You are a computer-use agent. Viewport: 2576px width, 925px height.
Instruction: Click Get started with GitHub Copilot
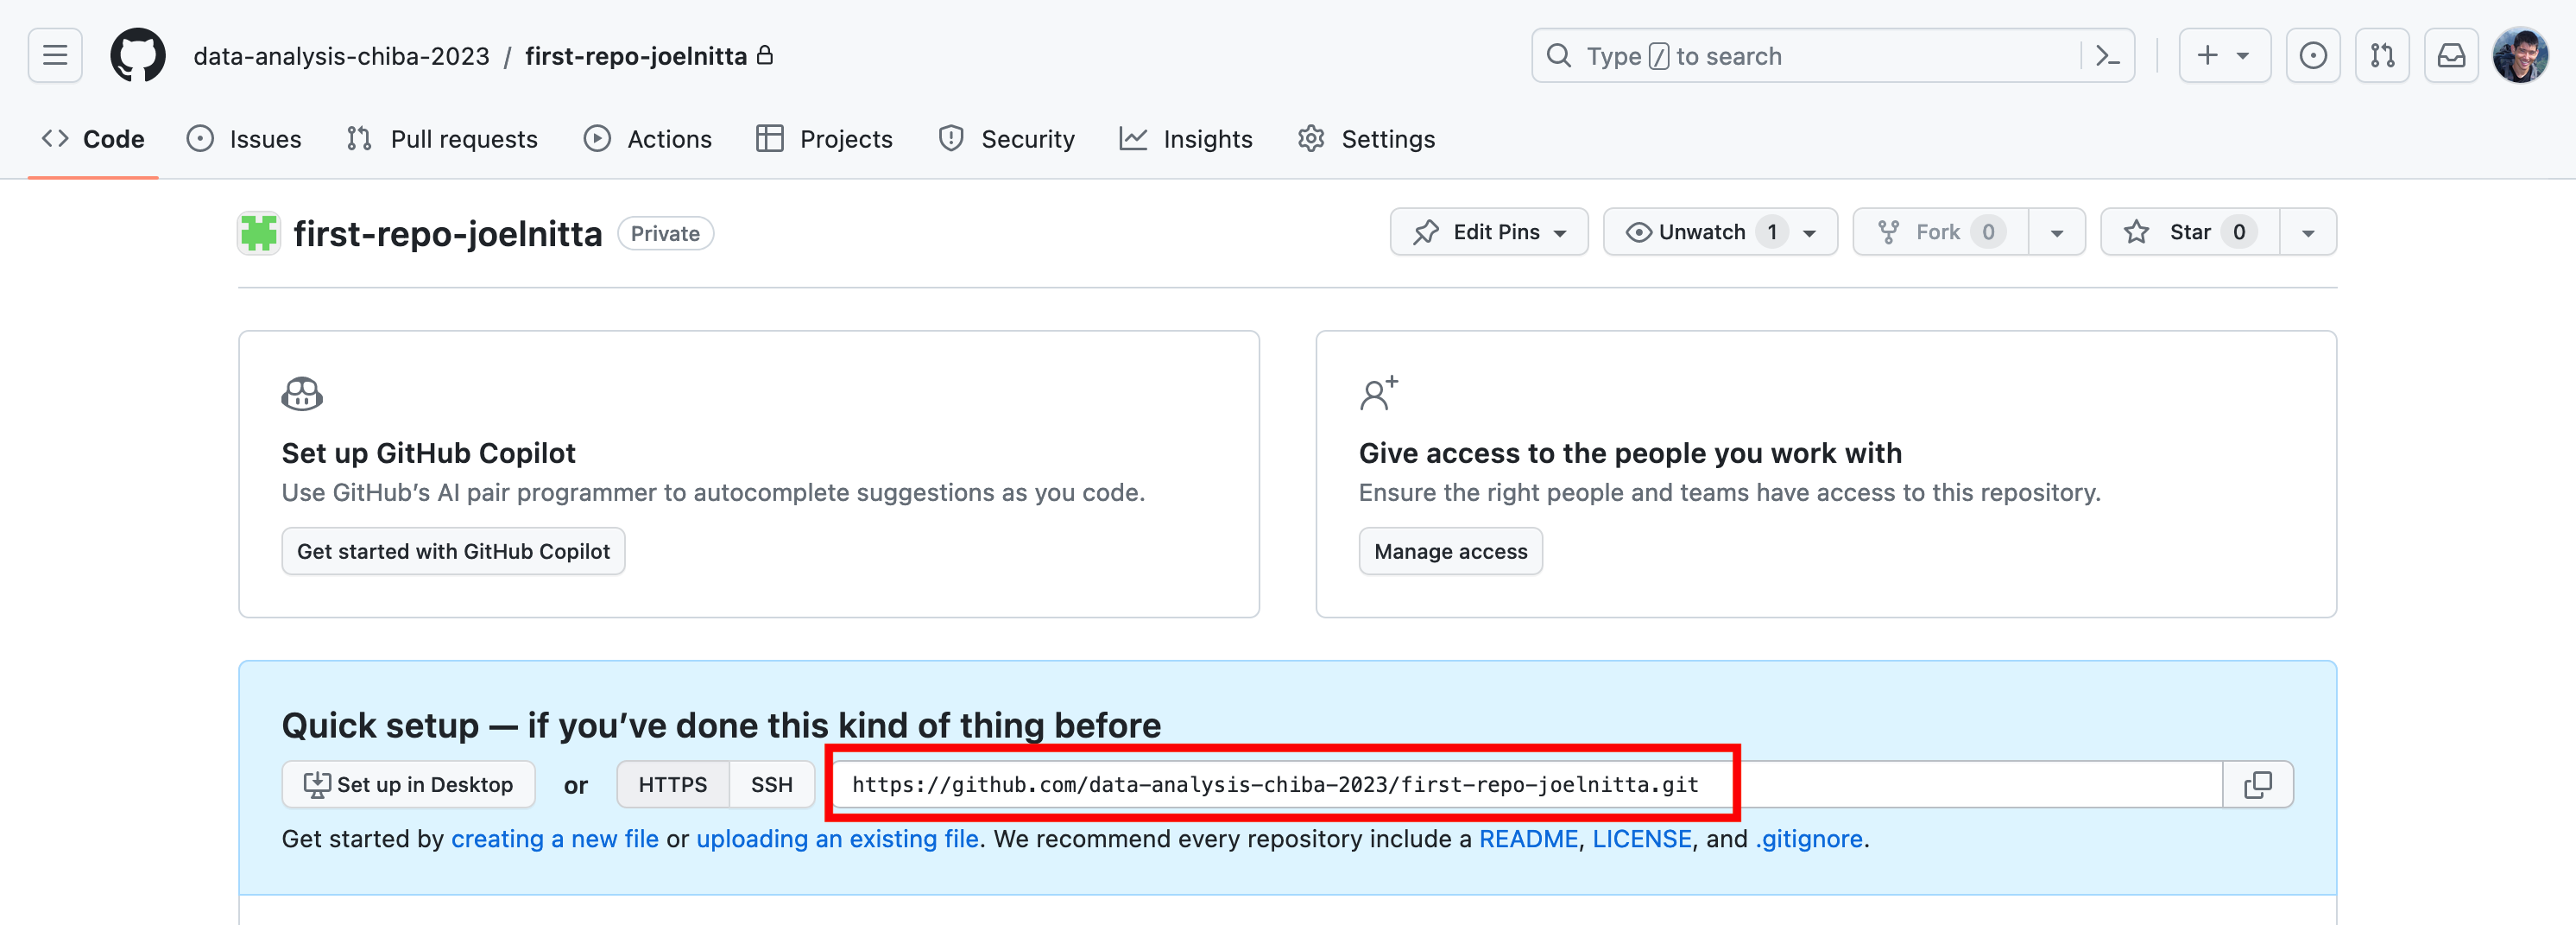pyautogui.click(x=453, y=551)
